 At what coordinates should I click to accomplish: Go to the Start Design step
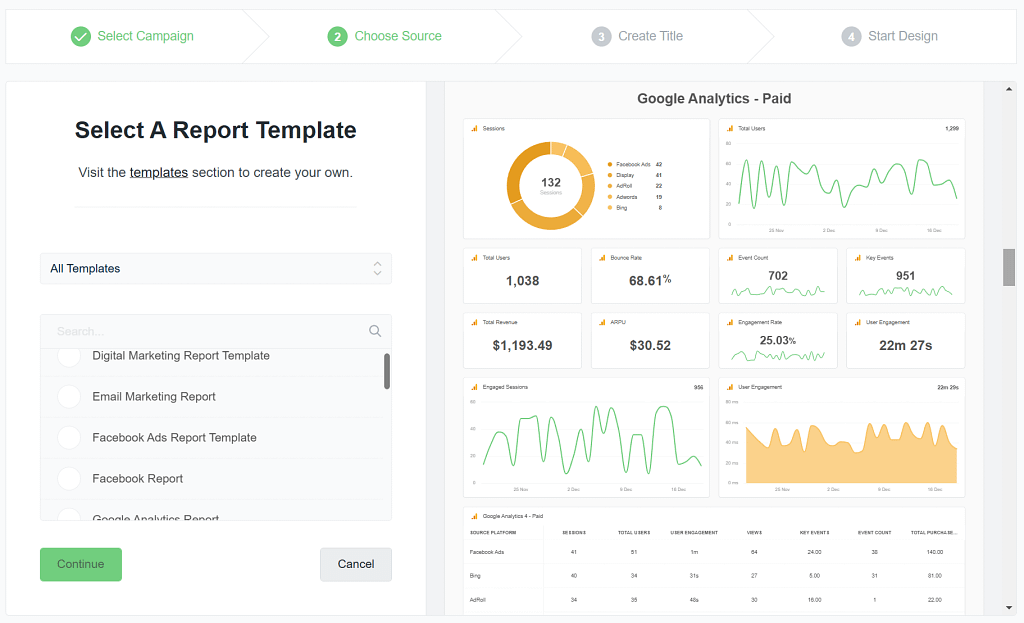coord(889,37)
